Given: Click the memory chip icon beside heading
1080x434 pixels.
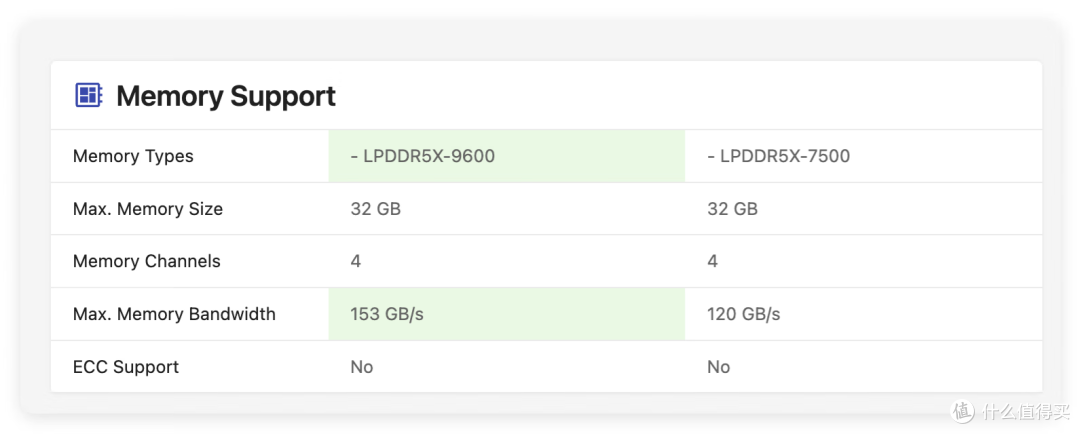Looking at the screenshot, I should click(88, 95).
